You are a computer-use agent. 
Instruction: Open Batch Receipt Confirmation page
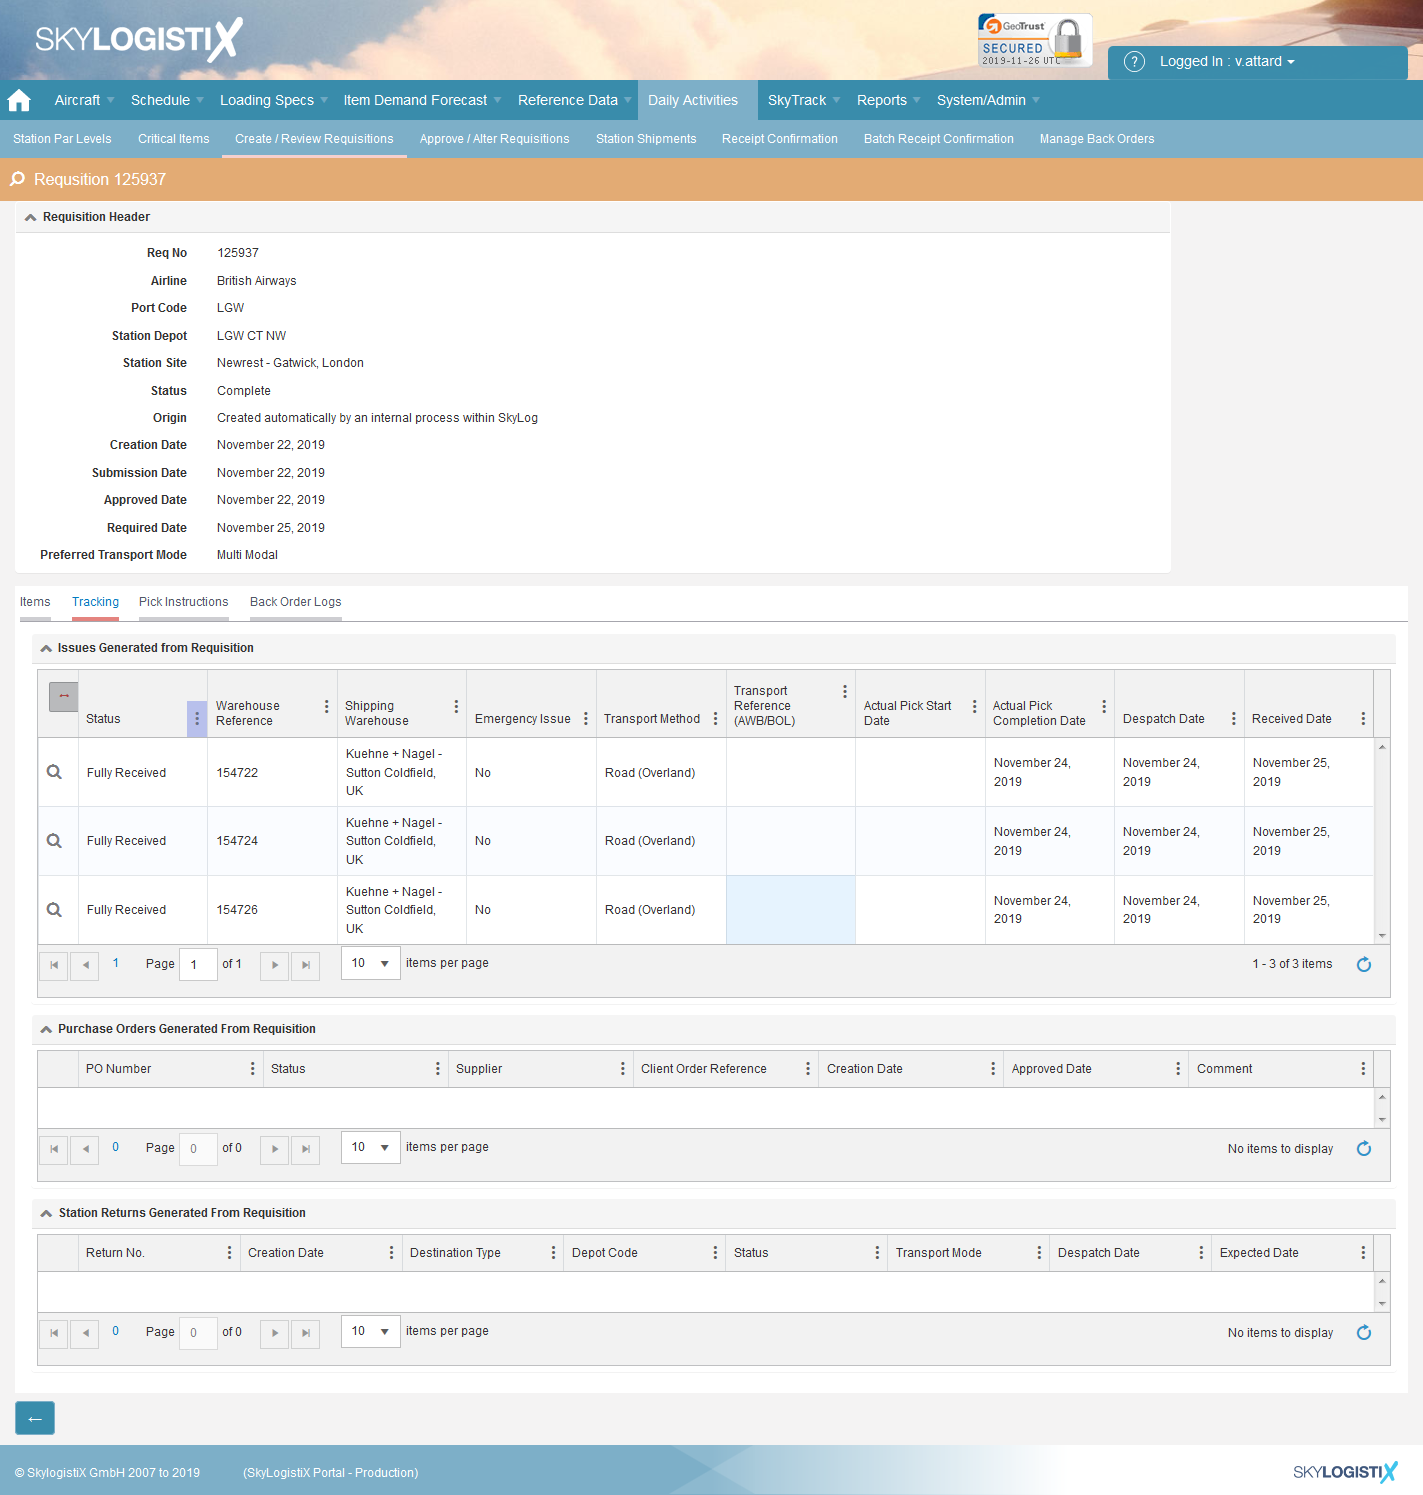[x=939, y=139]
